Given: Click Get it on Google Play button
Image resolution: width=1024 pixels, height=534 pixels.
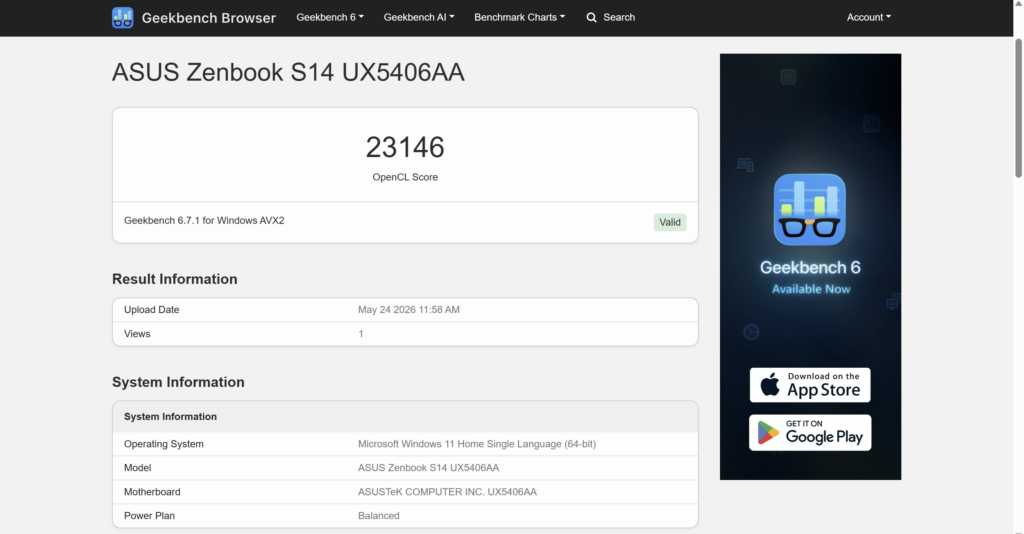Looking at the screenshot, I should point(810,433).
